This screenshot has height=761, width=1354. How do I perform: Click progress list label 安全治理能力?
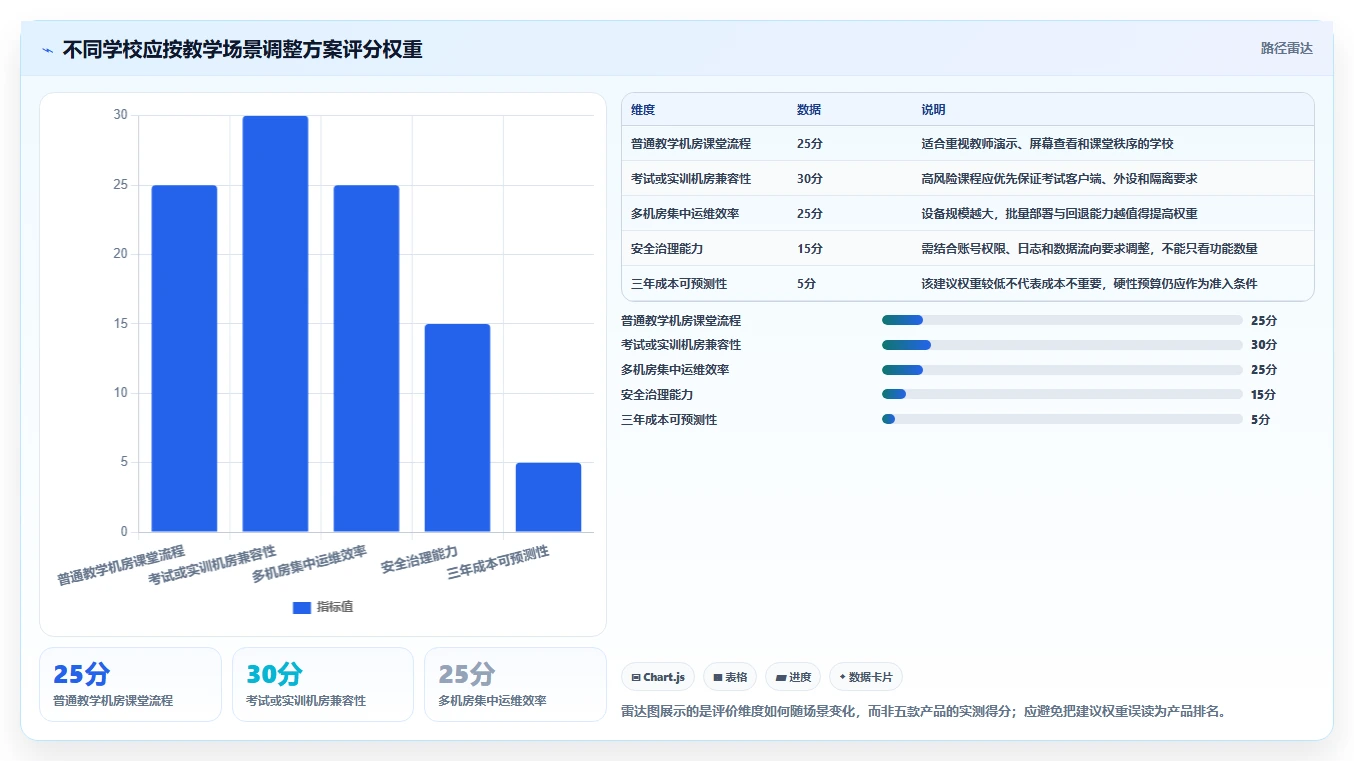point(657,395)
